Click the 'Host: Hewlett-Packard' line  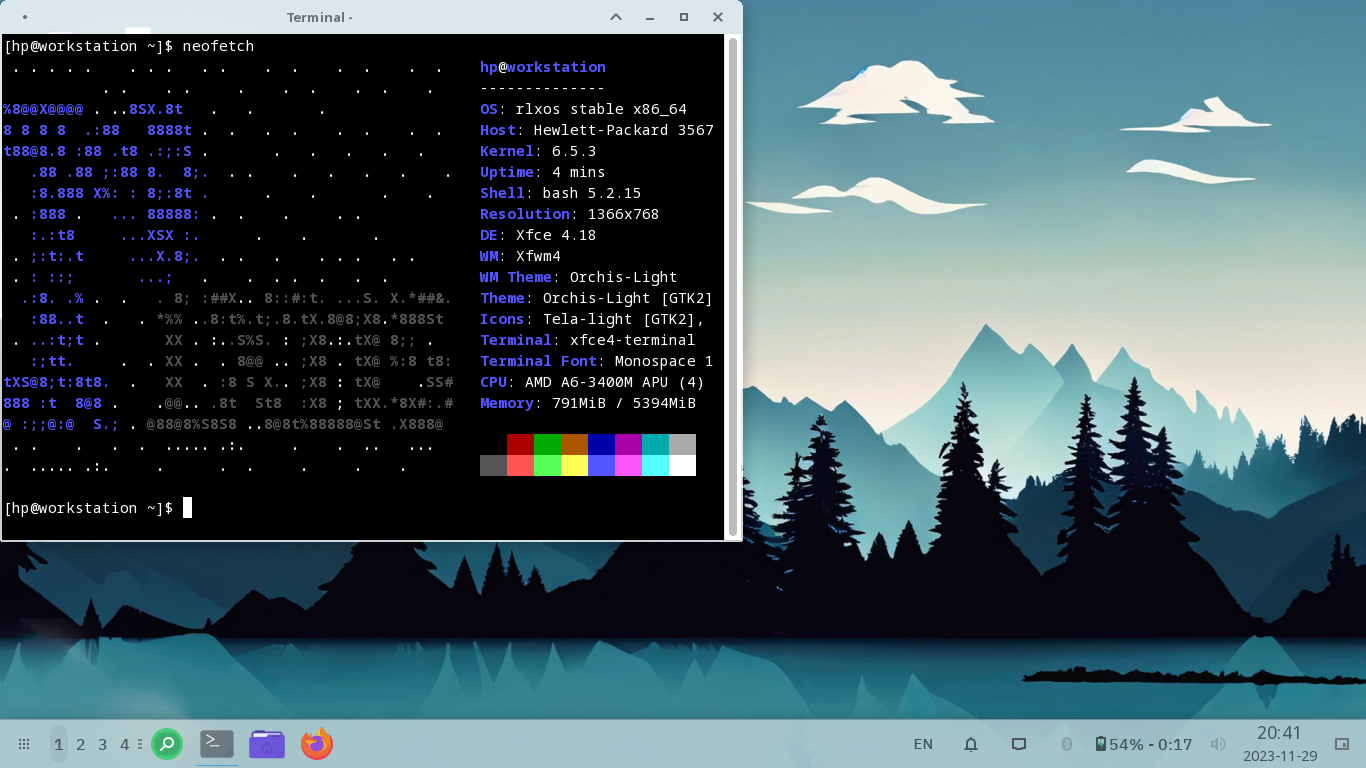click(x=597, y=130)
